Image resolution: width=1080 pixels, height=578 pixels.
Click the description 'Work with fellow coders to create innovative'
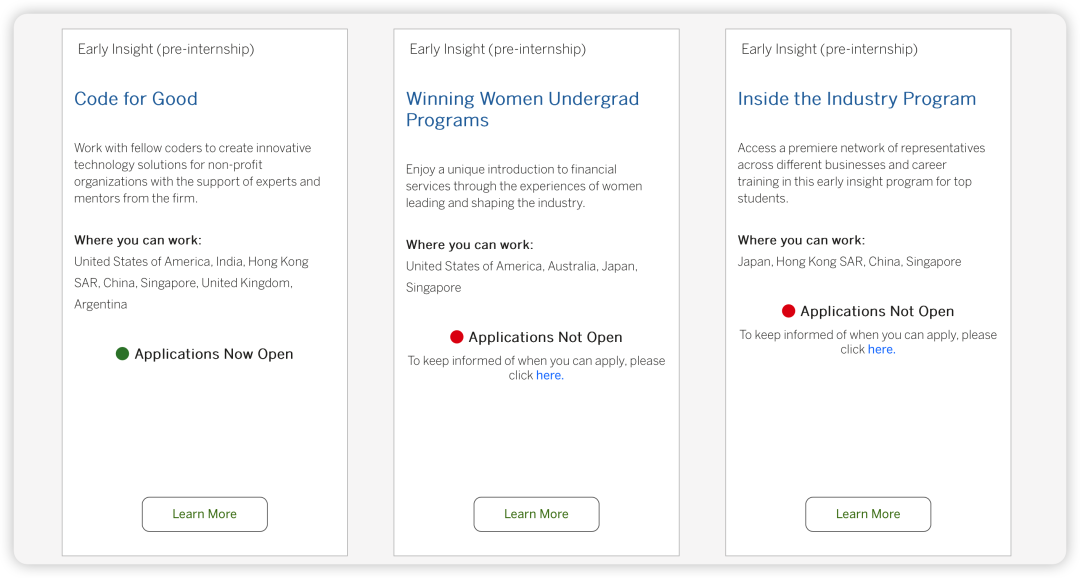197,173
